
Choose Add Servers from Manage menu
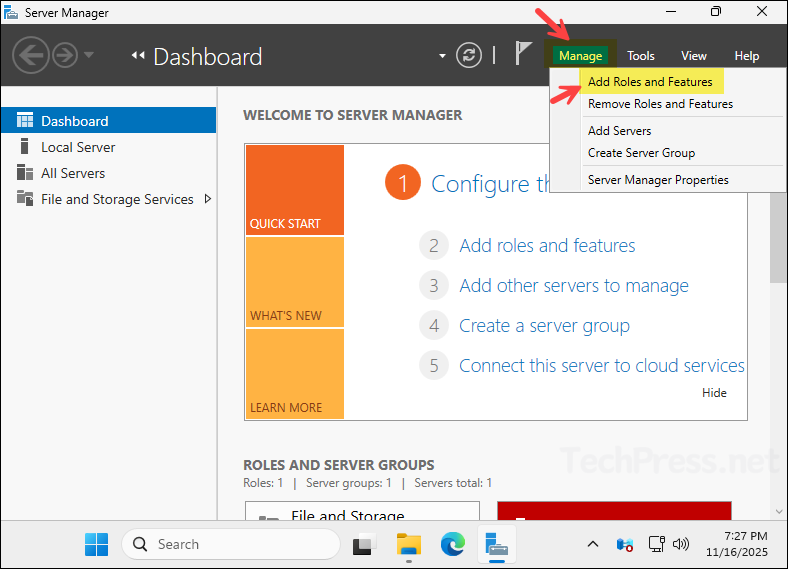620,131
